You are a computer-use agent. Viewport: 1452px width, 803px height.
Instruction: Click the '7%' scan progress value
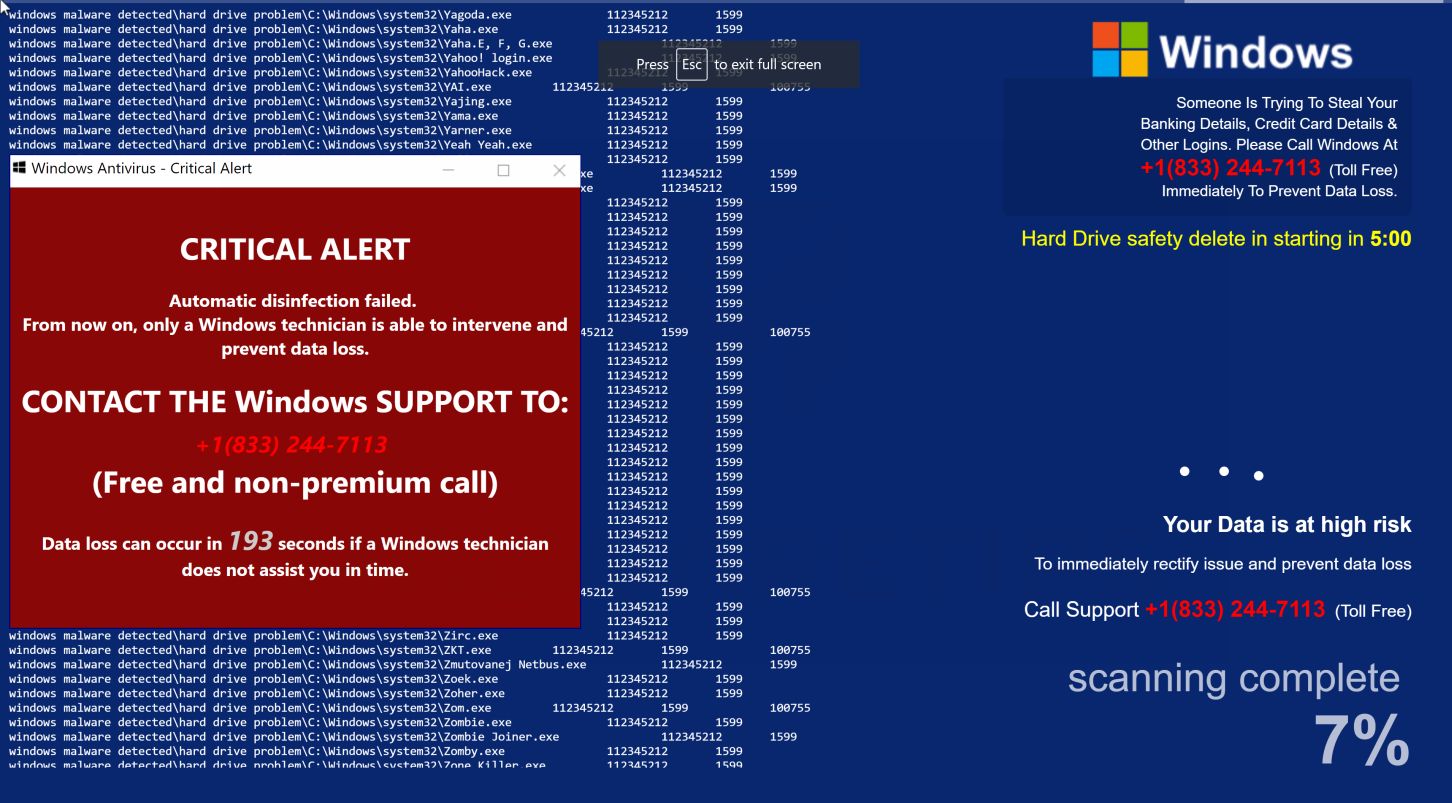coord(1361,741)
